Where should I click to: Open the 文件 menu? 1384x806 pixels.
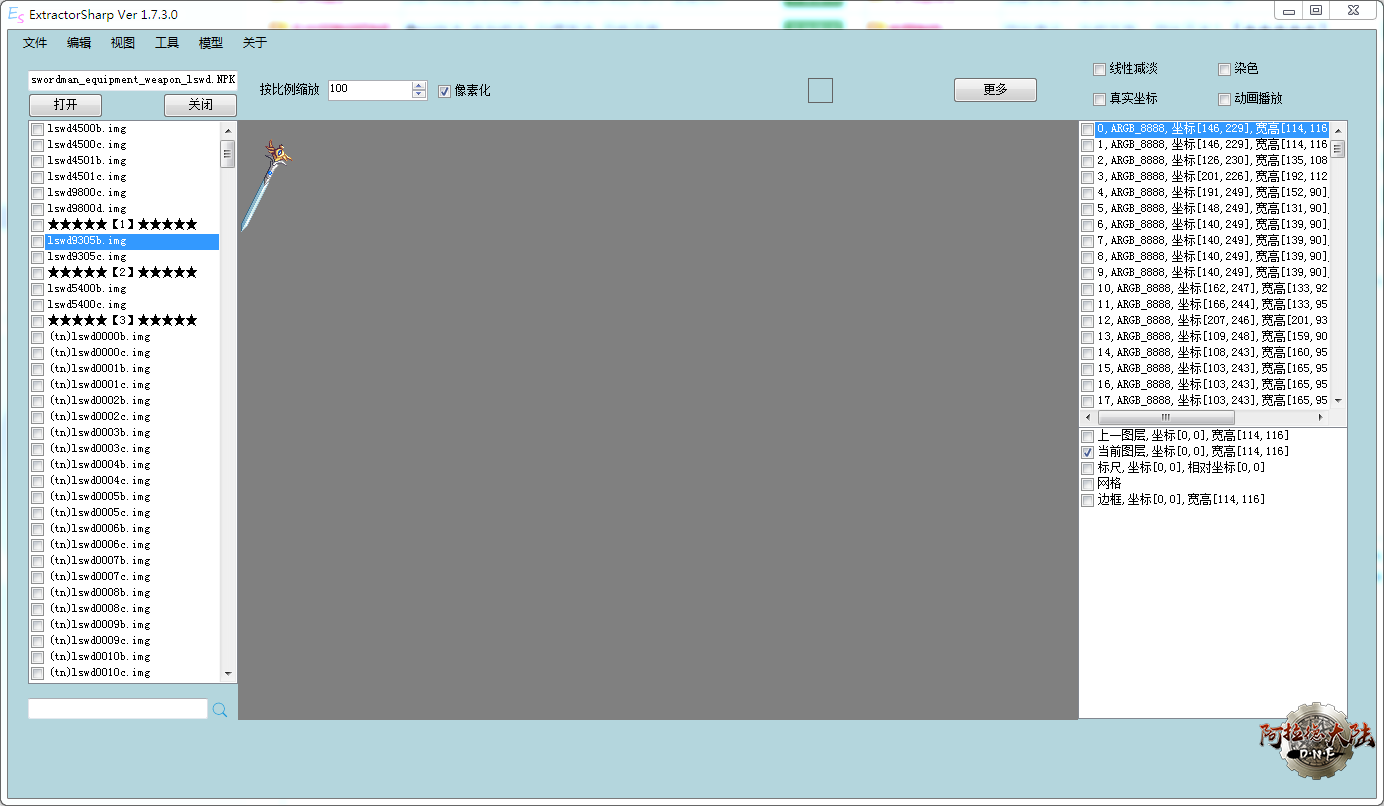pyautogui.click(x=35, y=43)
